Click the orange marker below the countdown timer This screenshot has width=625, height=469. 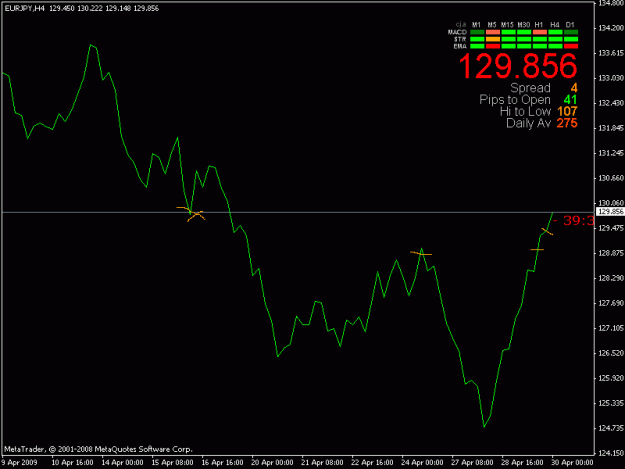[547, 232]
